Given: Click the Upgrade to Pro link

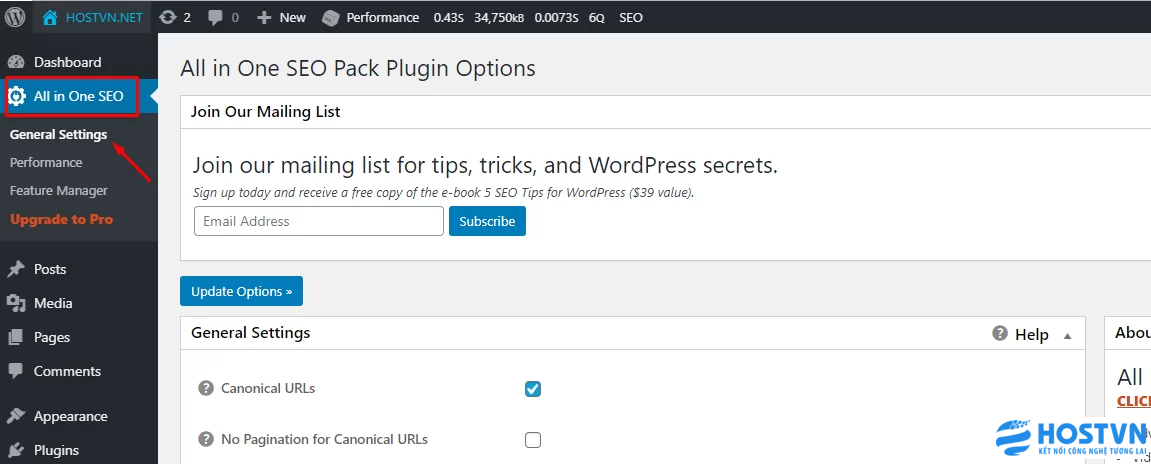Looking at the screenshot, I should [62, 220].
